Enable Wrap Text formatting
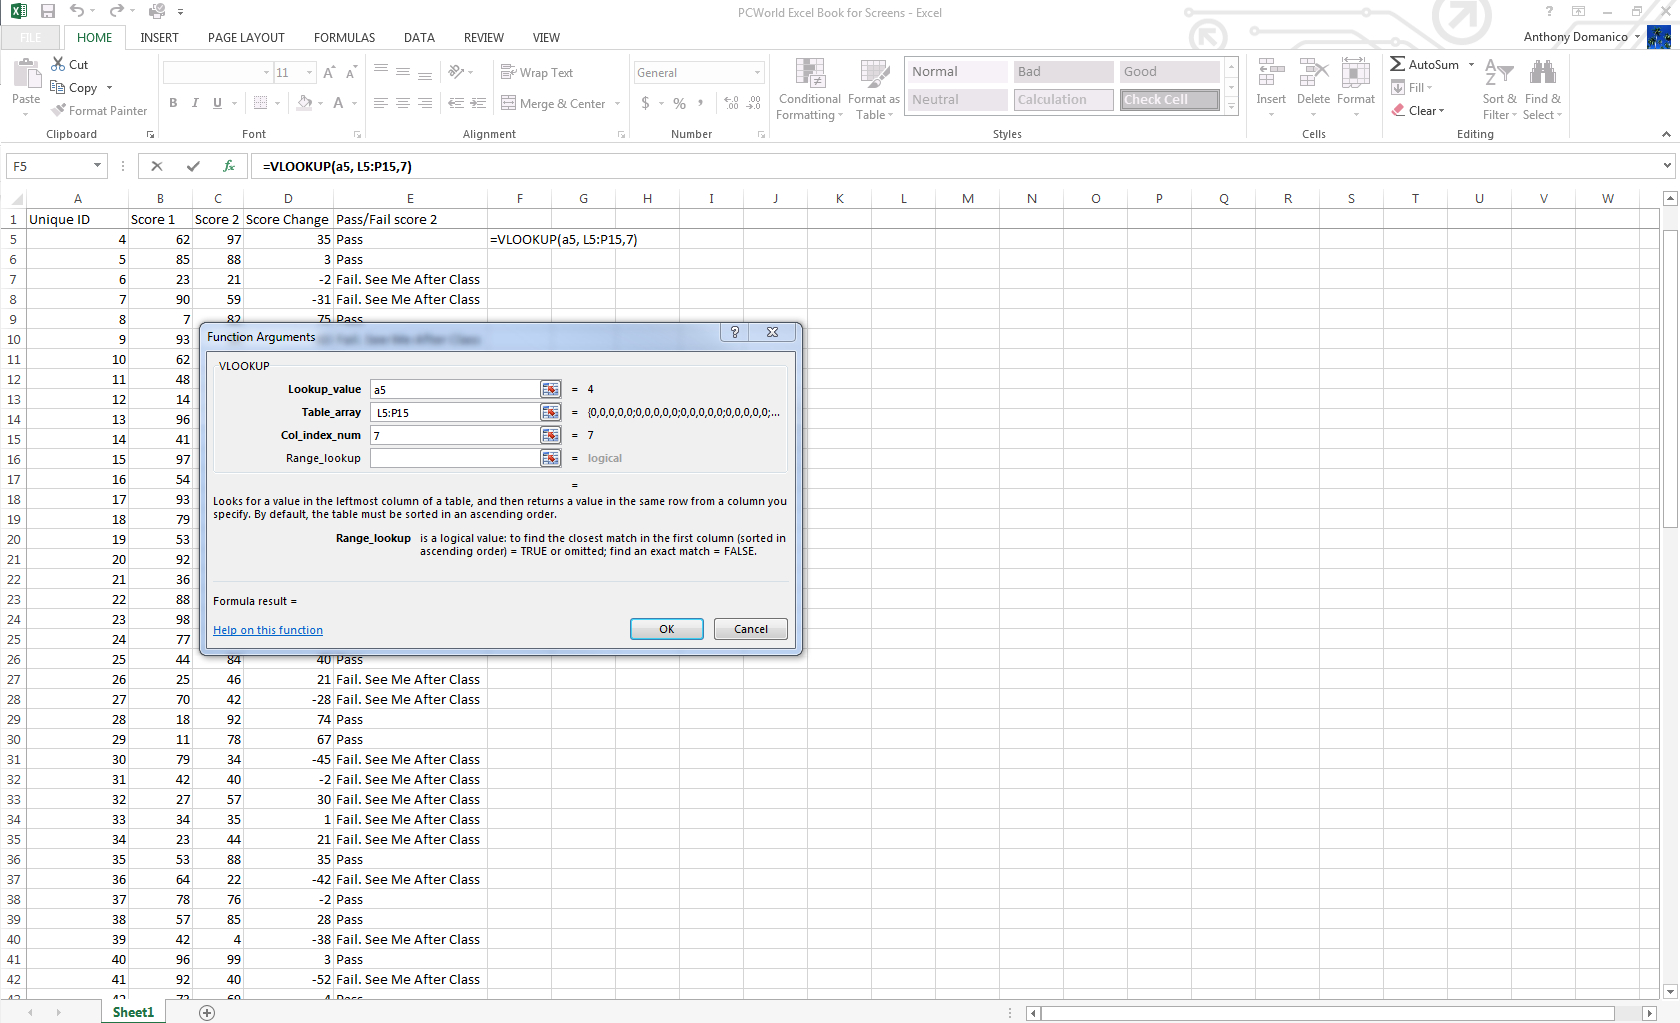The height and width of the screenshot is (1023, 1680). [537, 72]
